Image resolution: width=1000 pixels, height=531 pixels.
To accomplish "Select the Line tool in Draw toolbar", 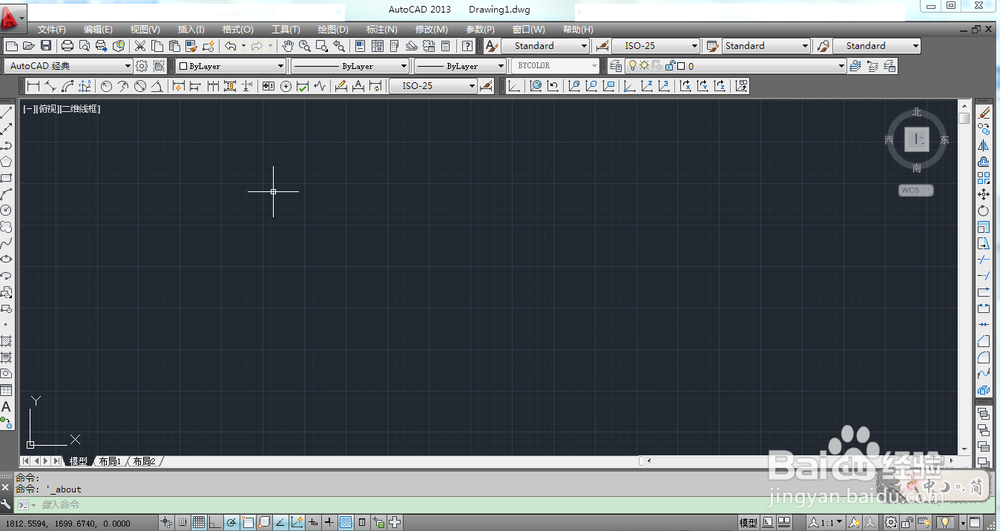I will tap(6, 113).
